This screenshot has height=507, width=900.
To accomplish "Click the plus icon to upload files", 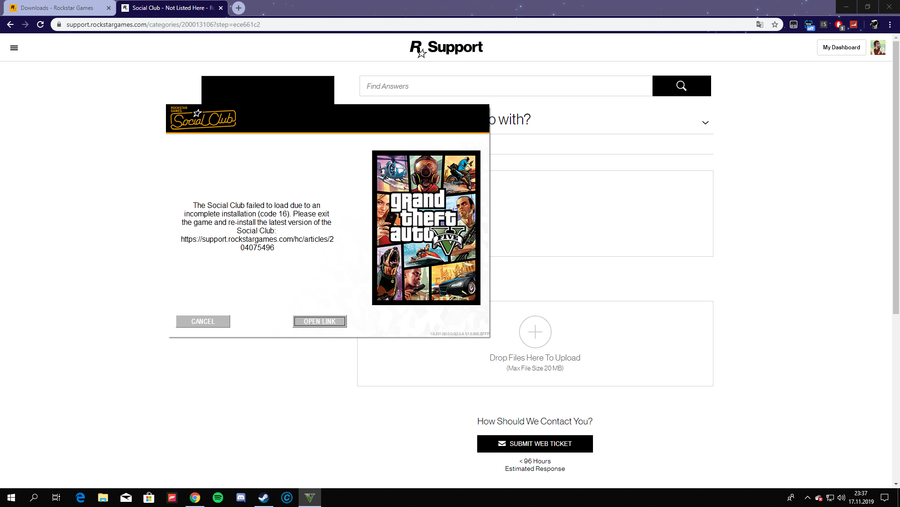I will (x=535, y=332).
